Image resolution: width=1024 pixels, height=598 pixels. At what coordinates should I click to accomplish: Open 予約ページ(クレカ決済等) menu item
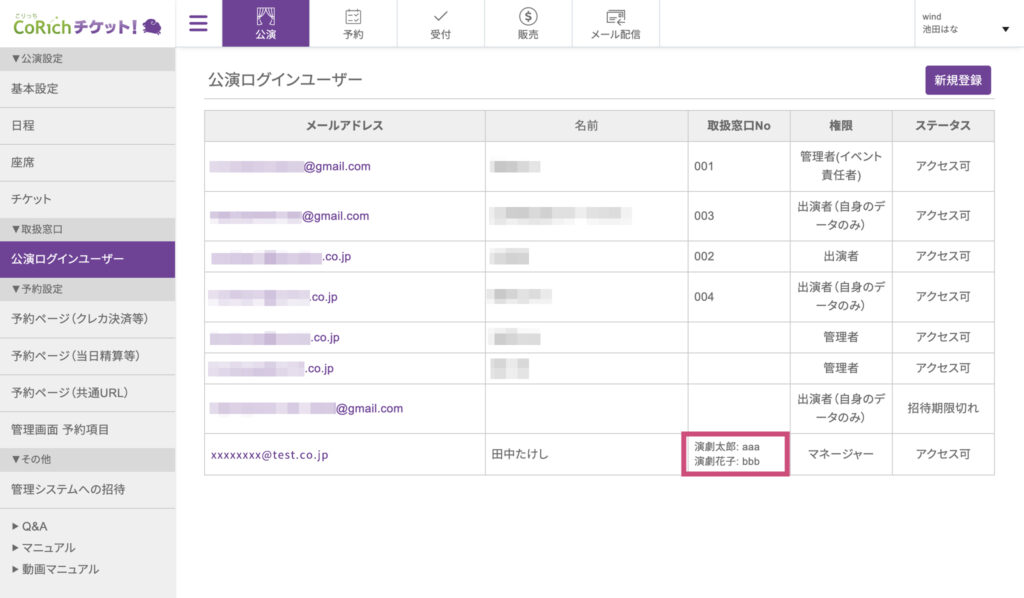pyautogui.click(x=79, y=319)
